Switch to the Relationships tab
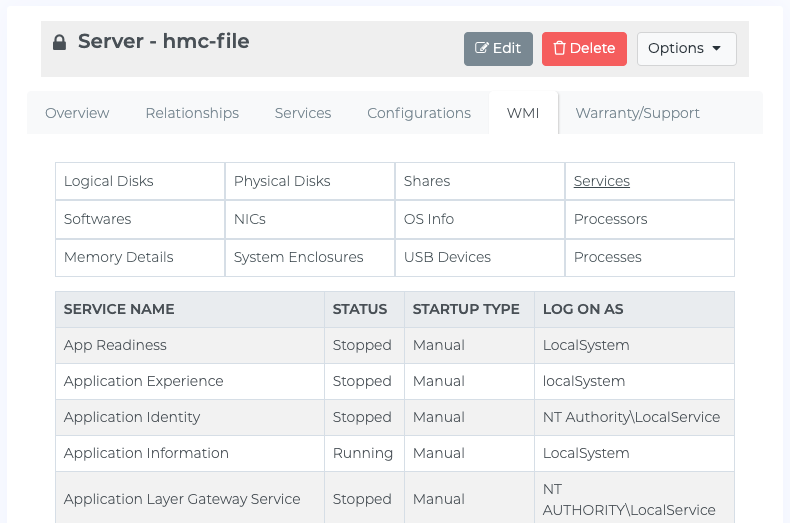The image size is (798, 523). click(x=192, y=113)
